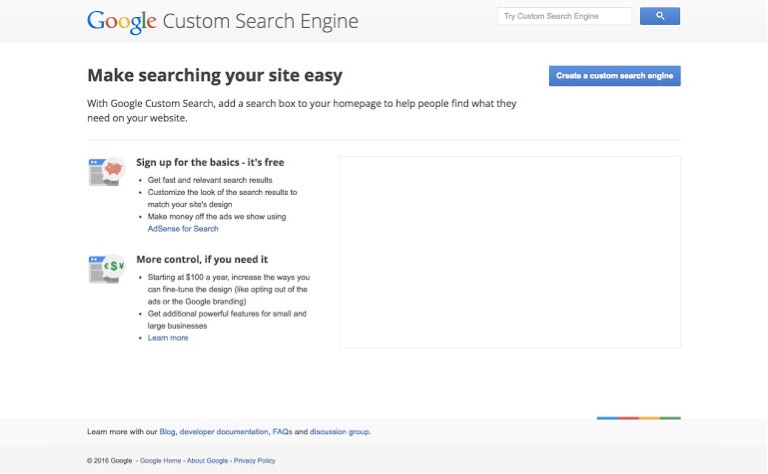Click bullet Customize the look of the search results
This screenshot has height=474, width=768.
(222, 198)
